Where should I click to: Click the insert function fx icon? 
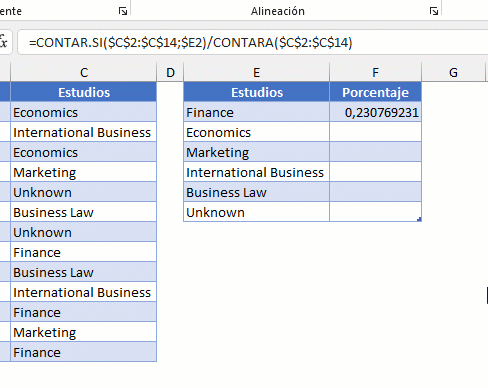(x=3, y=42)
